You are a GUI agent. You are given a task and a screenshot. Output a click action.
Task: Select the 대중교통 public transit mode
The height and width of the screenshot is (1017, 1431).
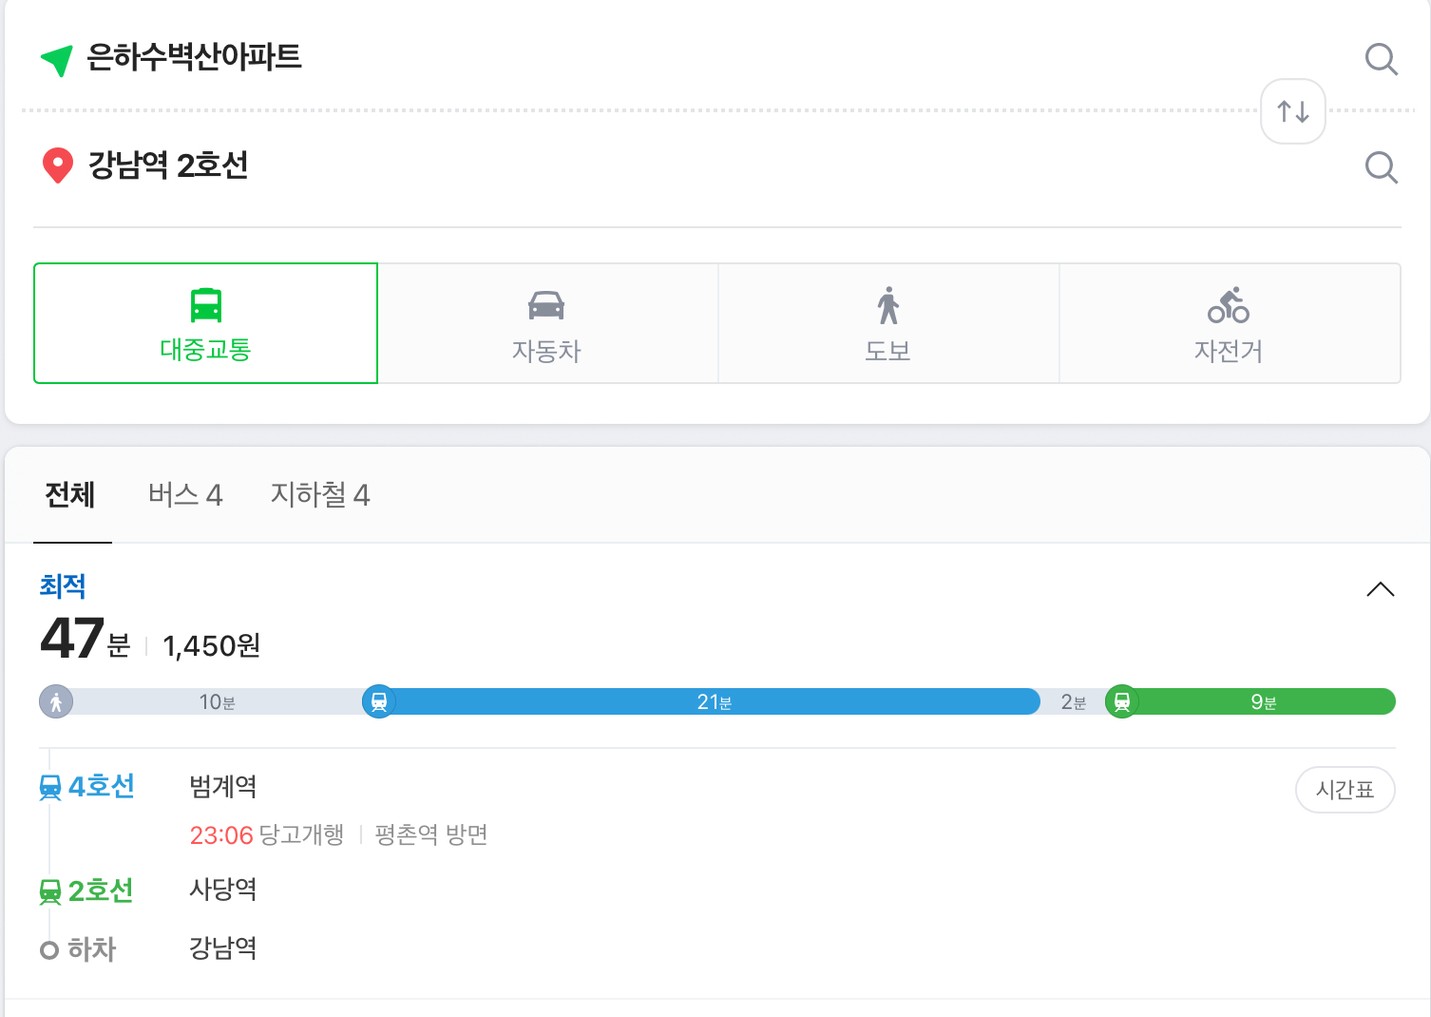click(x=205, y=323)
